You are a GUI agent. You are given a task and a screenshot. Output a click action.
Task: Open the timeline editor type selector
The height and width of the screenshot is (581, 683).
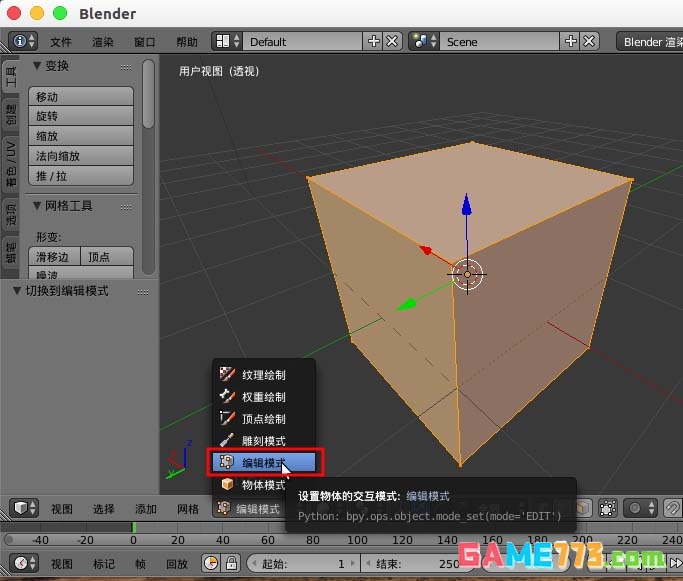[x=24, y=563]
